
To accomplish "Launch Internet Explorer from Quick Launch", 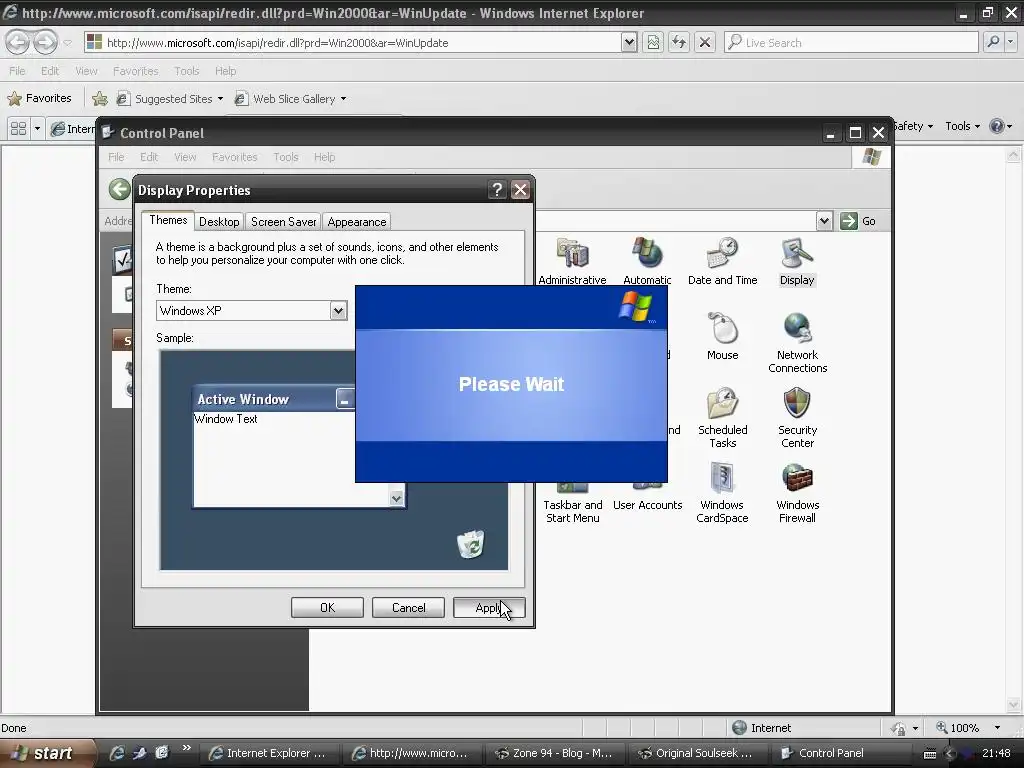I will pos(117,753).
